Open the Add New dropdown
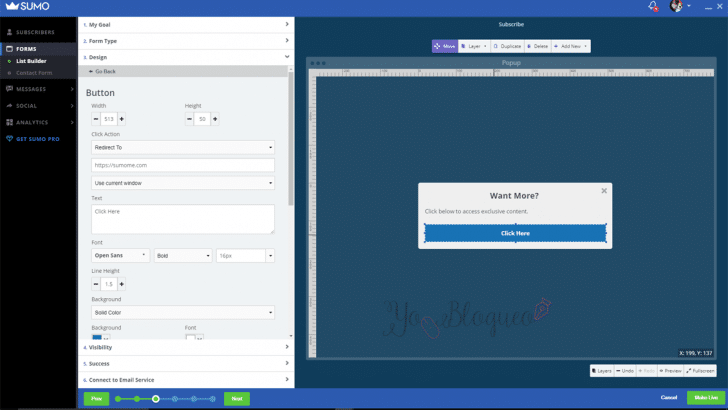 [571, 46]
